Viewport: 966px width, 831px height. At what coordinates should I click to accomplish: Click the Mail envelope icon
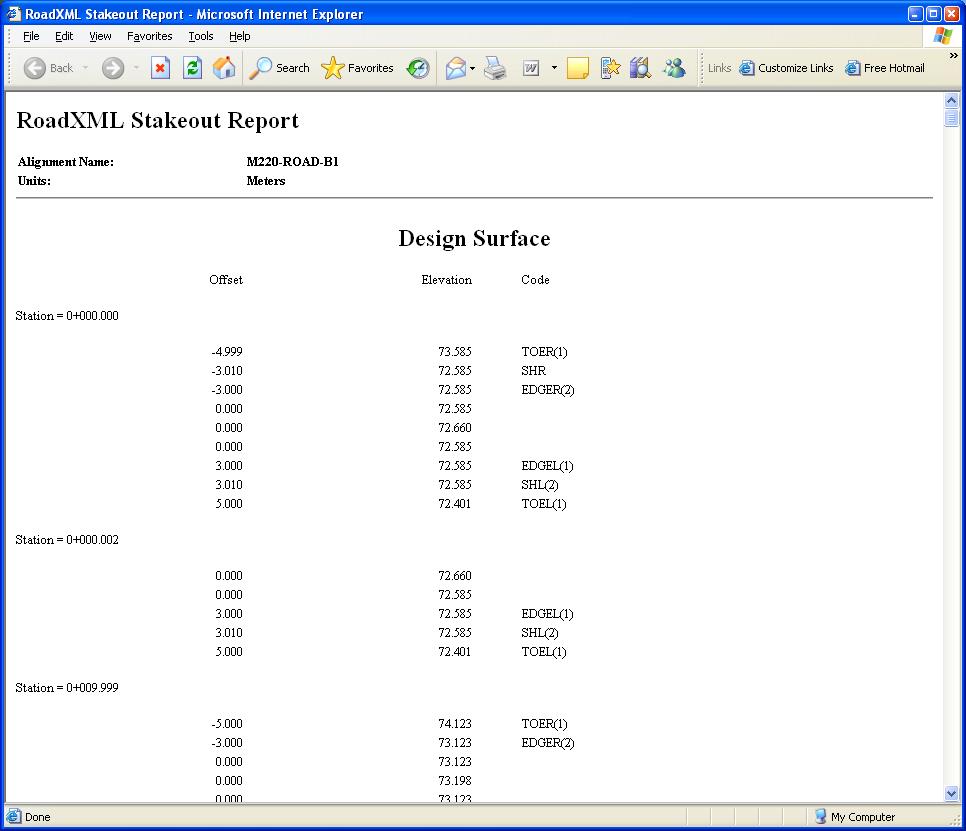tap(456, 68)
